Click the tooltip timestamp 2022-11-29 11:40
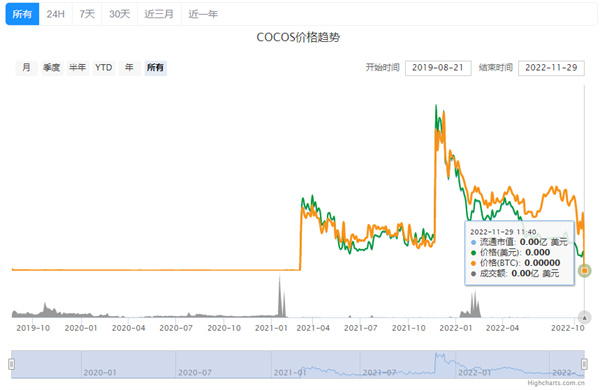Image resolution: width=600 pixels, height=390 pixels. tap(503, 232)
